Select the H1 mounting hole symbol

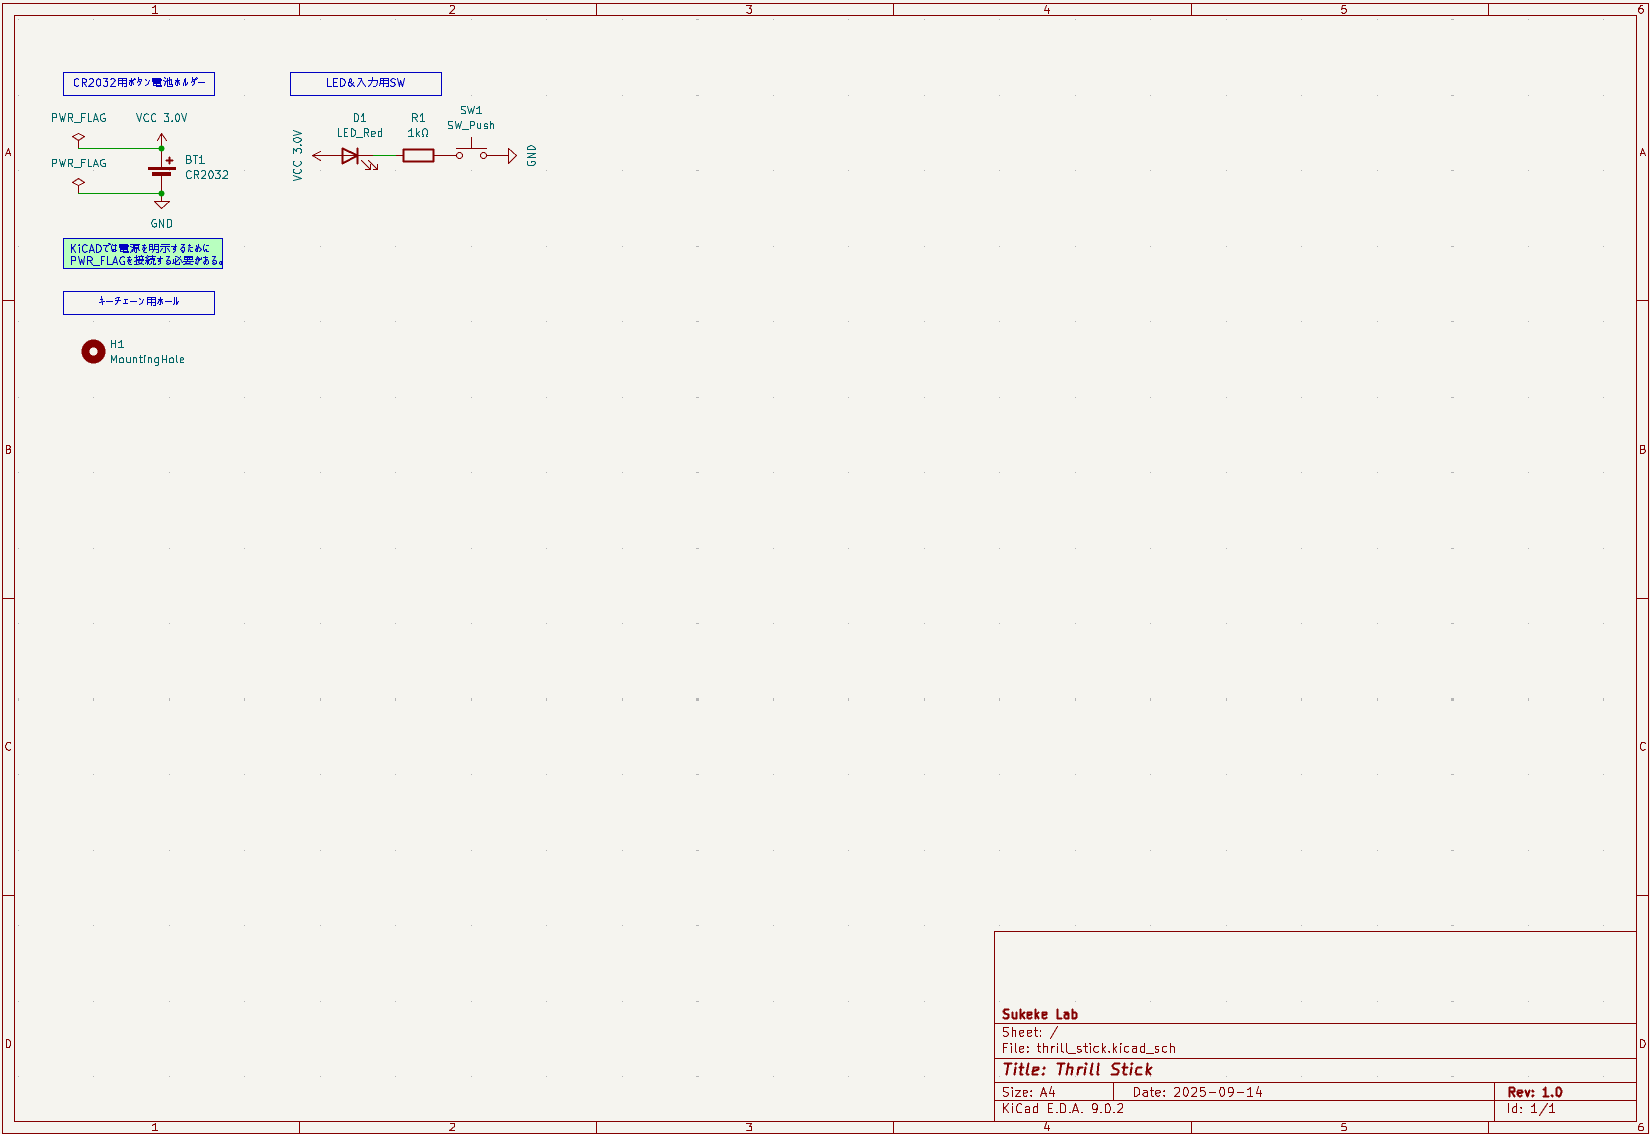coord(93,351)
